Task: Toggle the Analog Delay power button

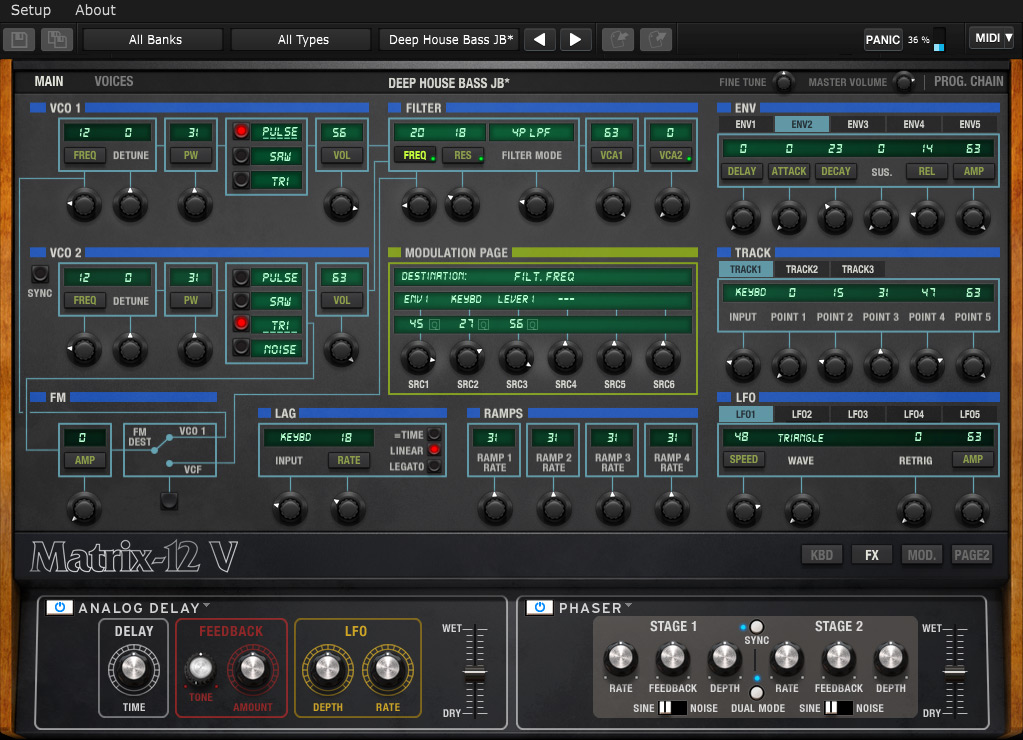Action: point(59,608)
